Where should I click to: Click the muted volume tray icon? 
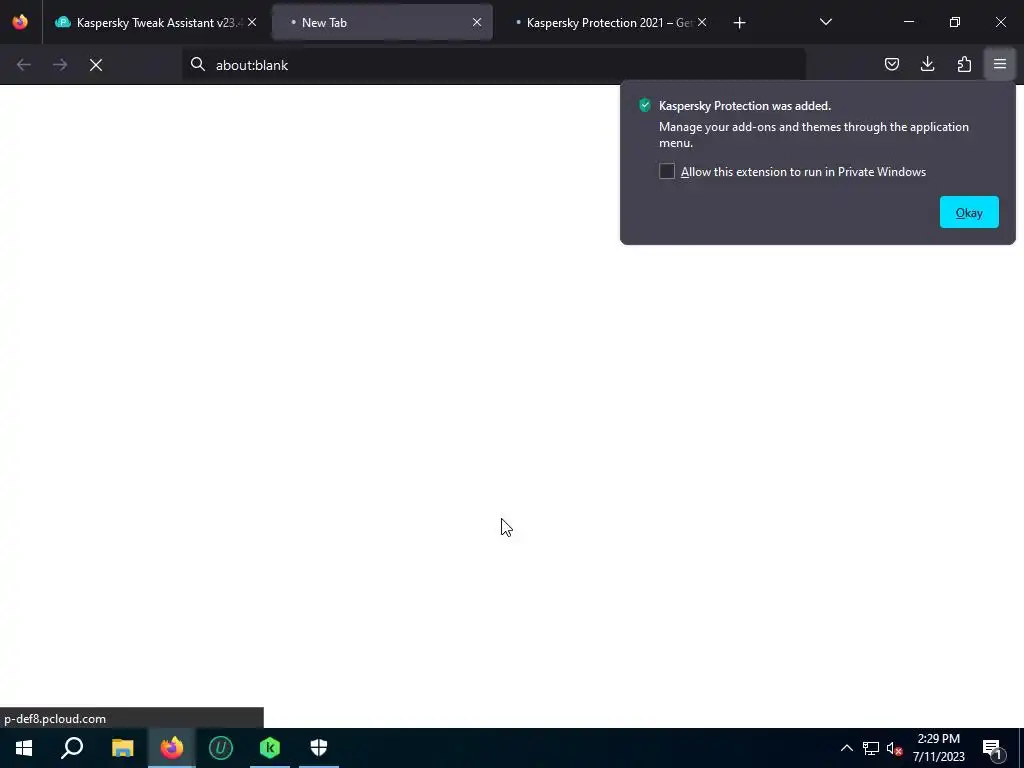coord(894,748)
